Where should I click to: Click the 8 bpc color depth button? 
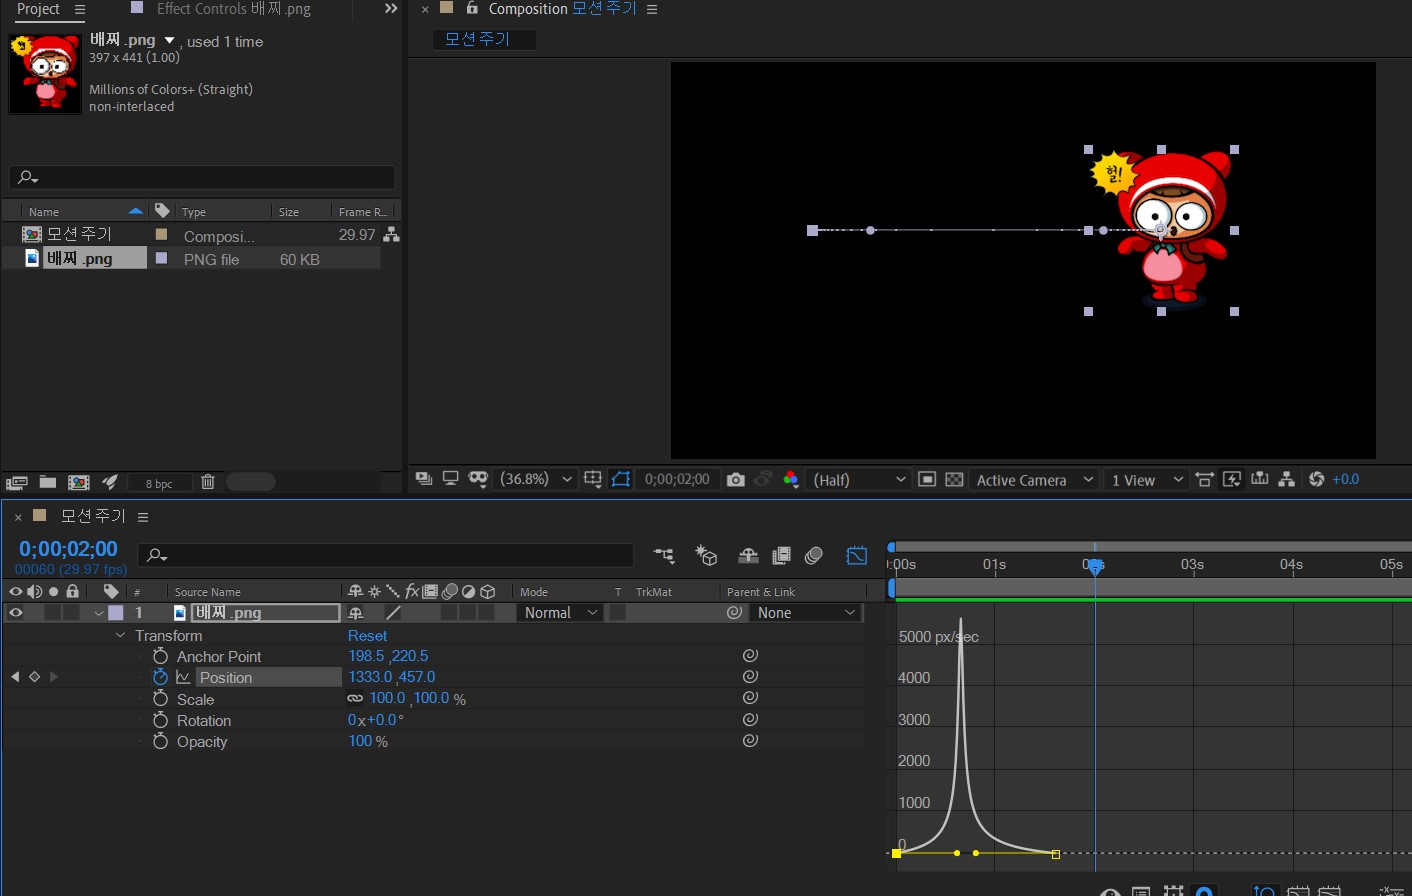(x=159, y=483)
